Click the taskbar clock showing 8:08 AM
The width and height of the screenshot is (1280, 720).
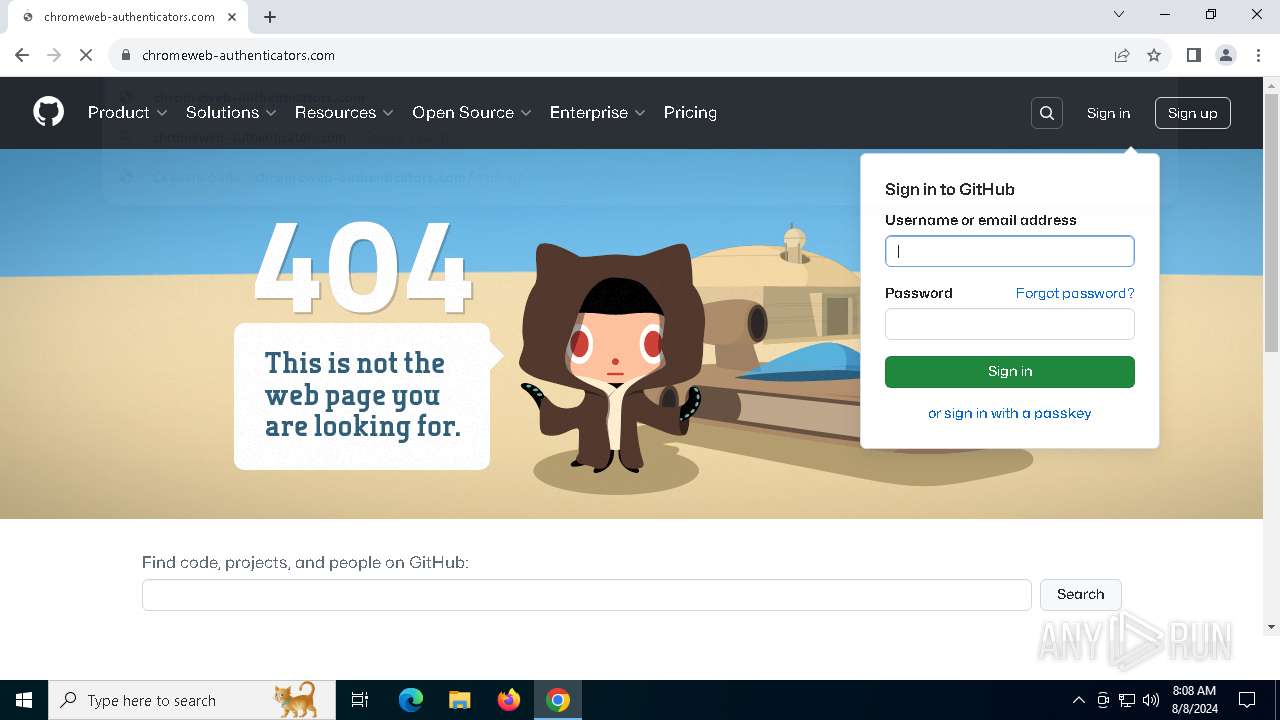pyautogui.click(x=1193, y=700)
